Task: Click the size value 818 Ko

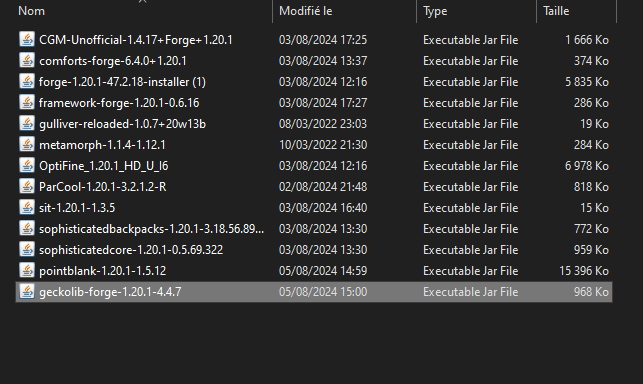Action: [591, 187]
